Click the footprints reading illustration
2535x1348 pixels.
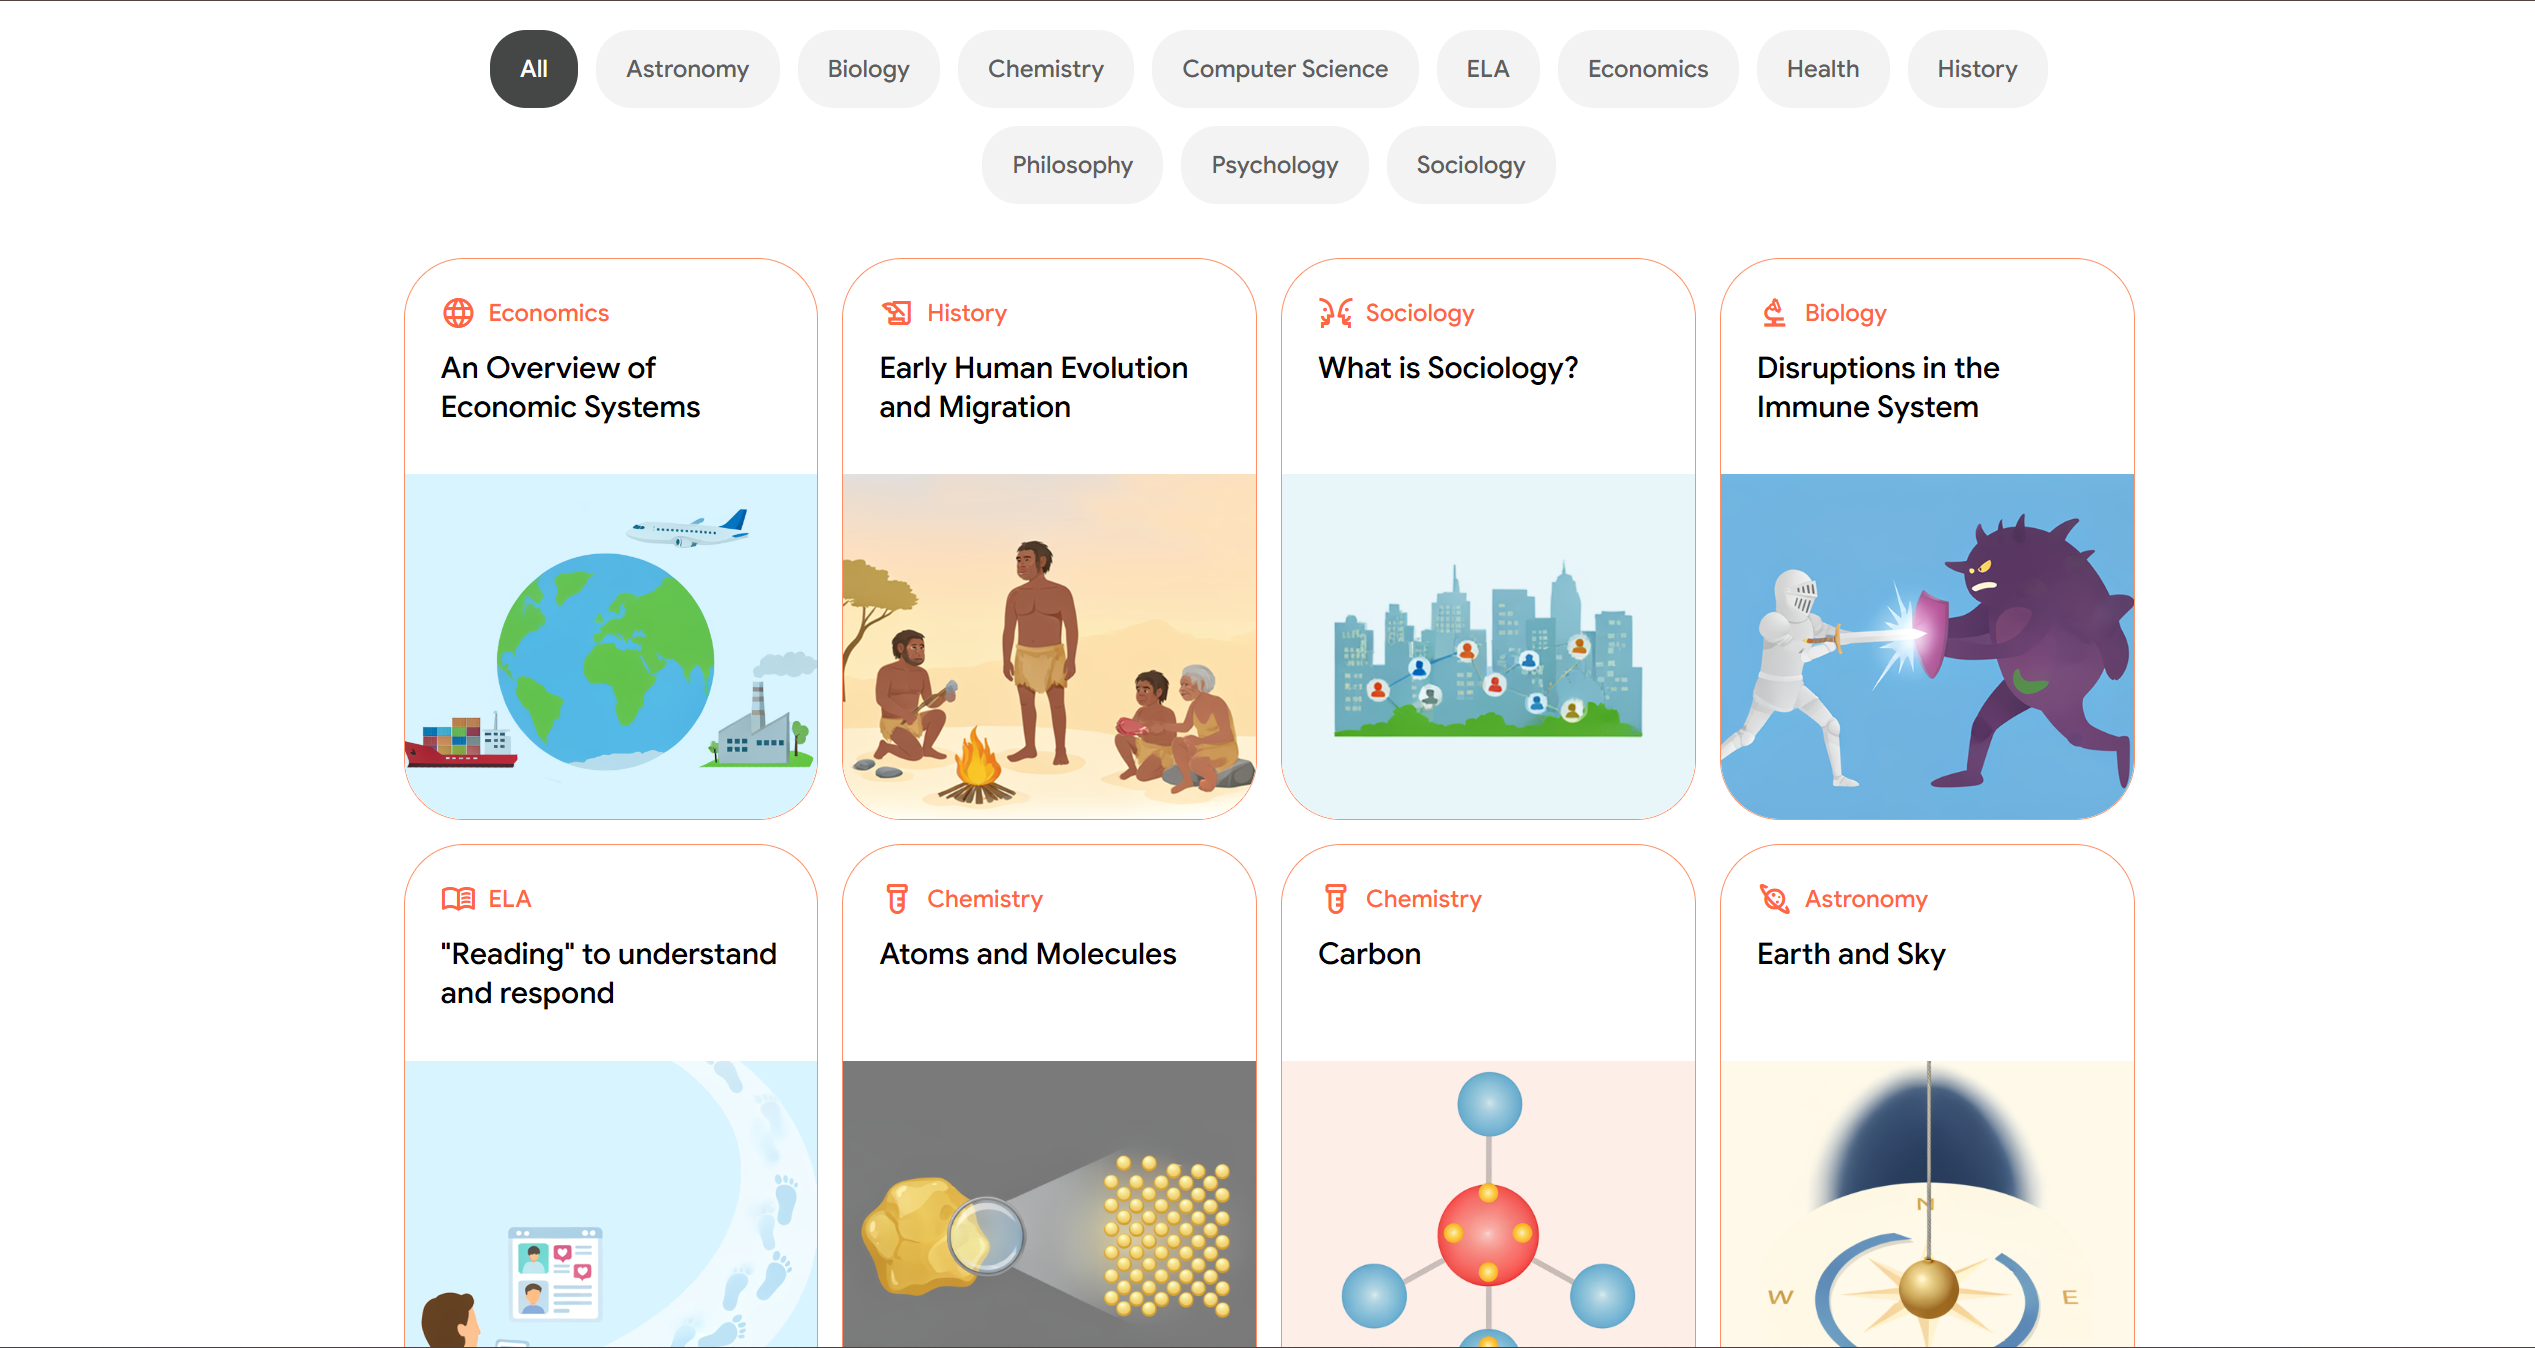[x=611, y=1204]
